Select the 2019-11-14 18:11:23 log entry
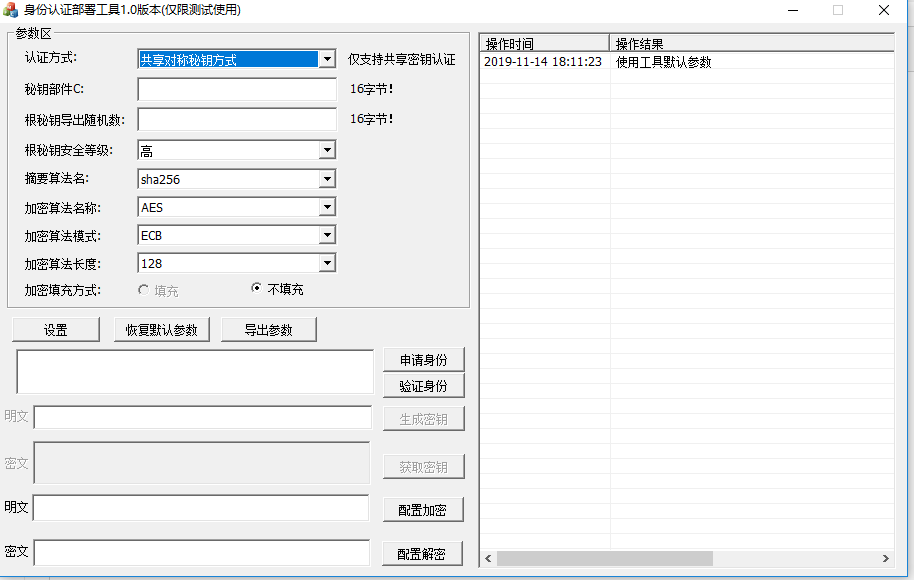Image resolution: width=914 pixels, height=580 pixels. tap(543, 62)
